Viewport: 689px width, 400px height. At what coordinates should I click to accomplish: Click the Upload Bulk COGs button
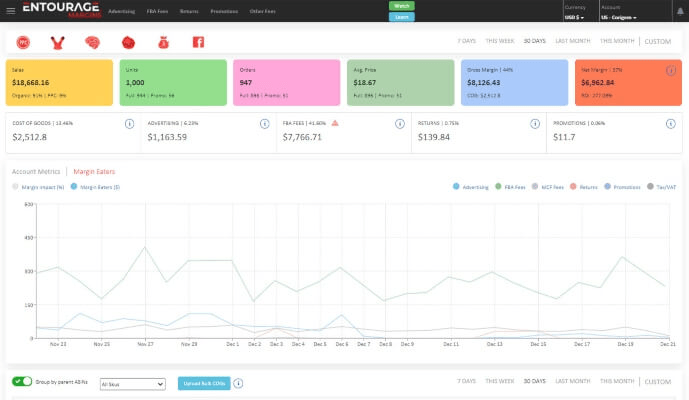pyautogui.click(x=204, y=383)
